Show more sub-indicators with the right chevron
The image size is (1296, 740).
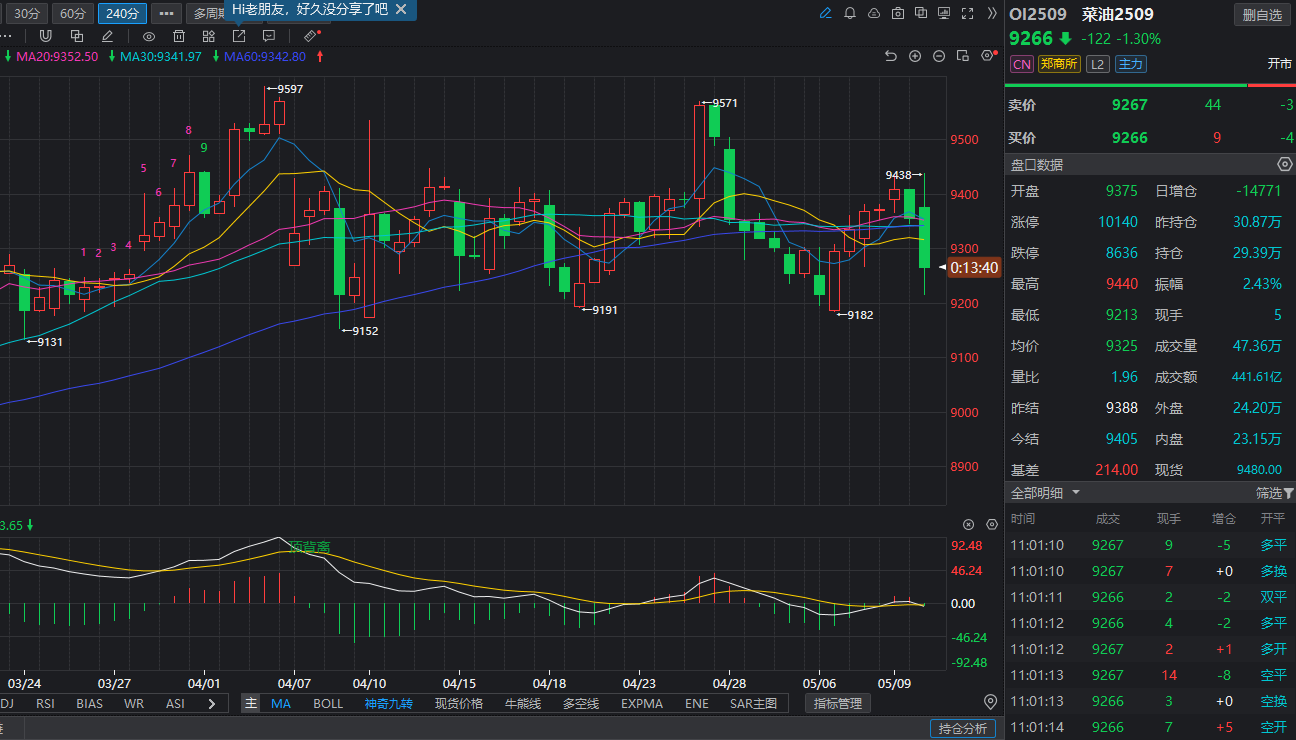click(211, 703)
